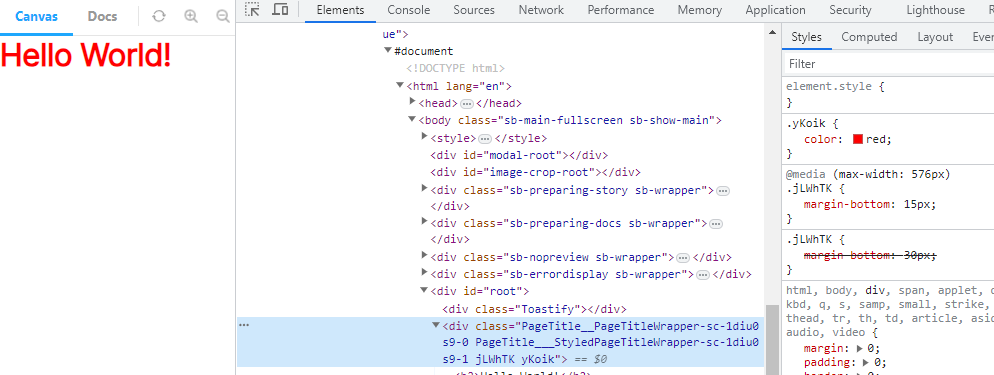The height and width of the screenshot is (375, 994).
Task: Select the DOCTYPE html comment row
Action: pyautogui.click(x=455, y=68)
